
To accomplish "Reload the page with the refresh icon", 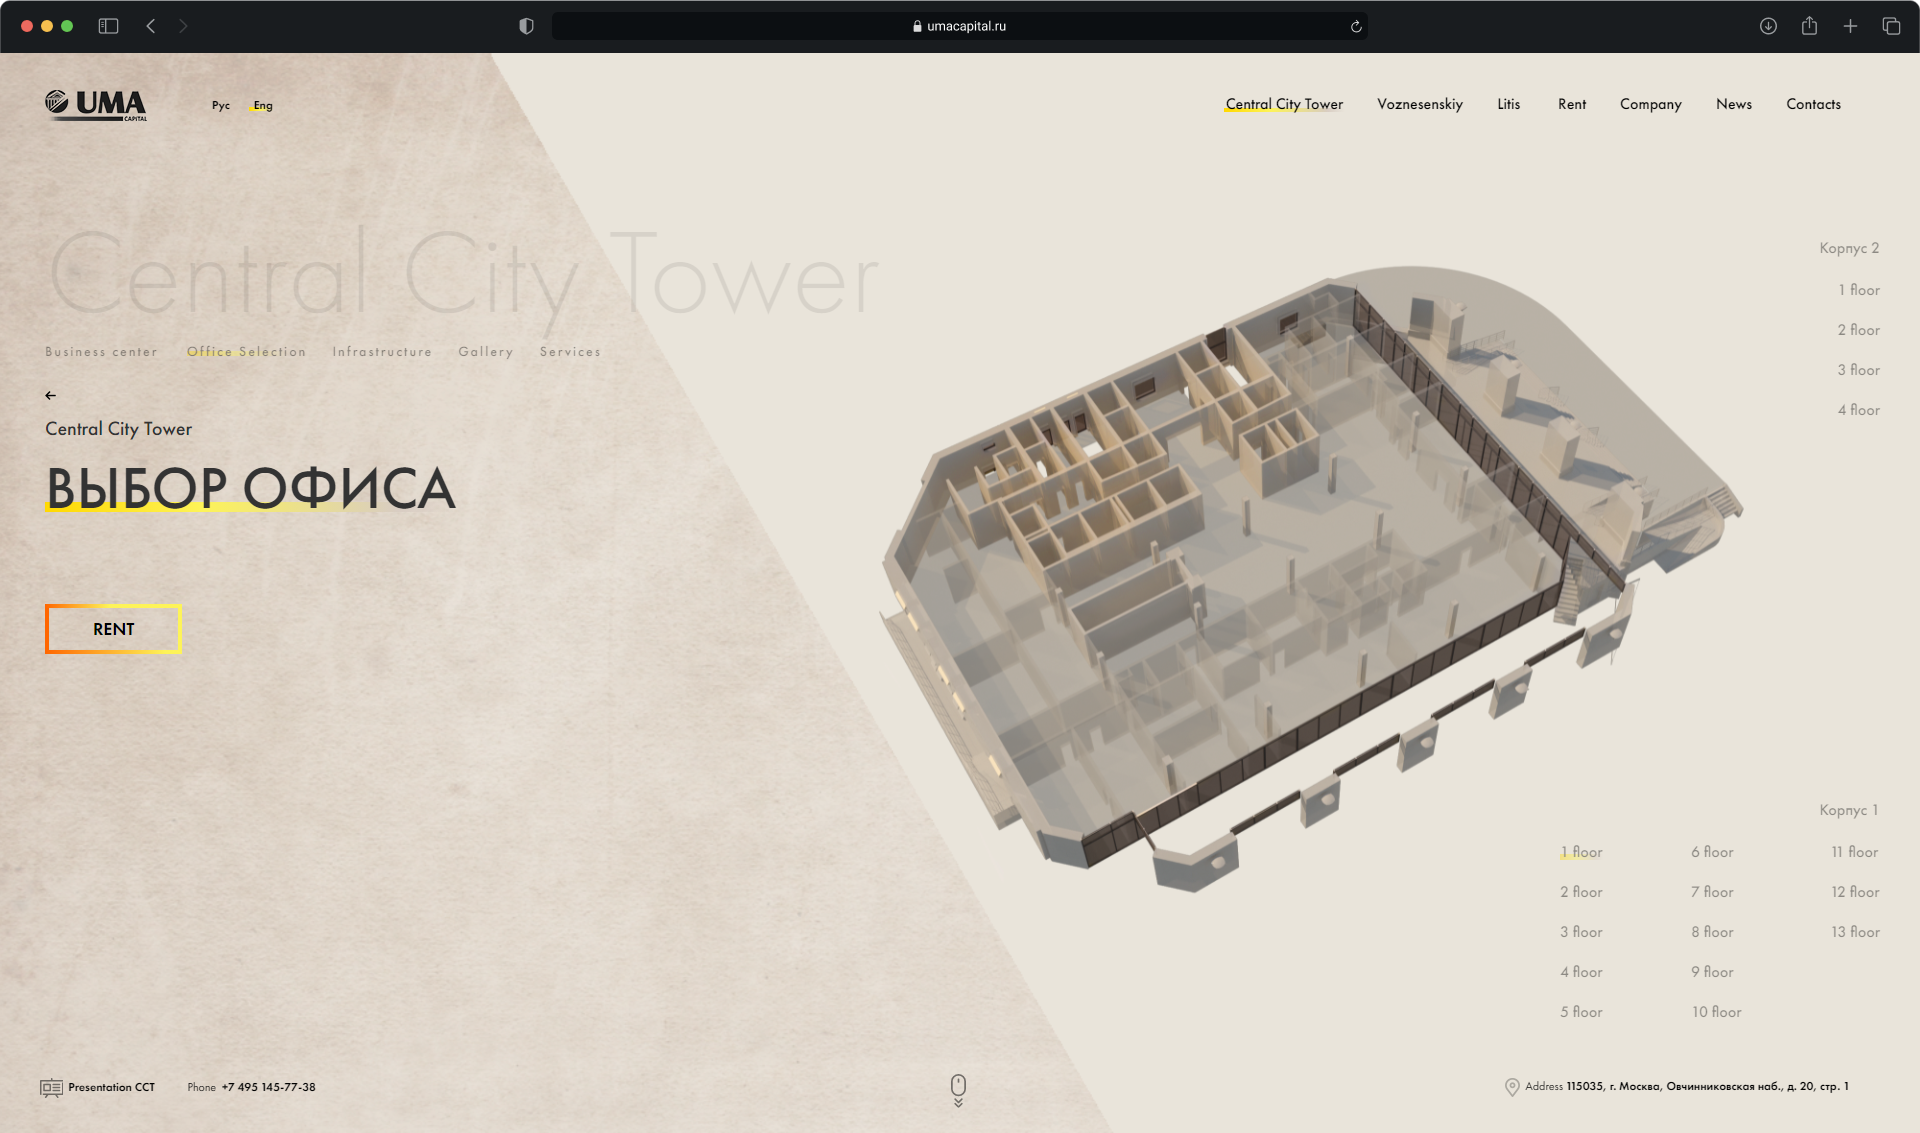I will pyautogui.click(x=1356, y=27).
